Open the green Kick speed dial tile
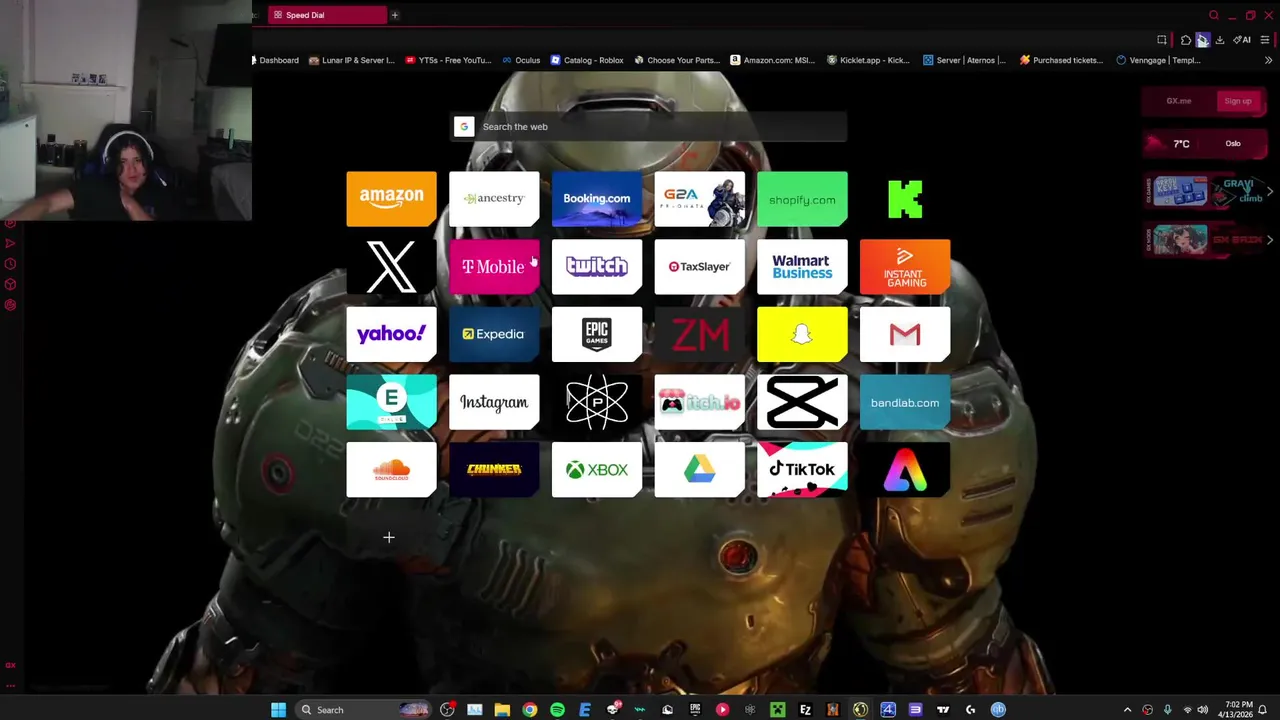This screenshot has width=1280, height=720. 905,198
